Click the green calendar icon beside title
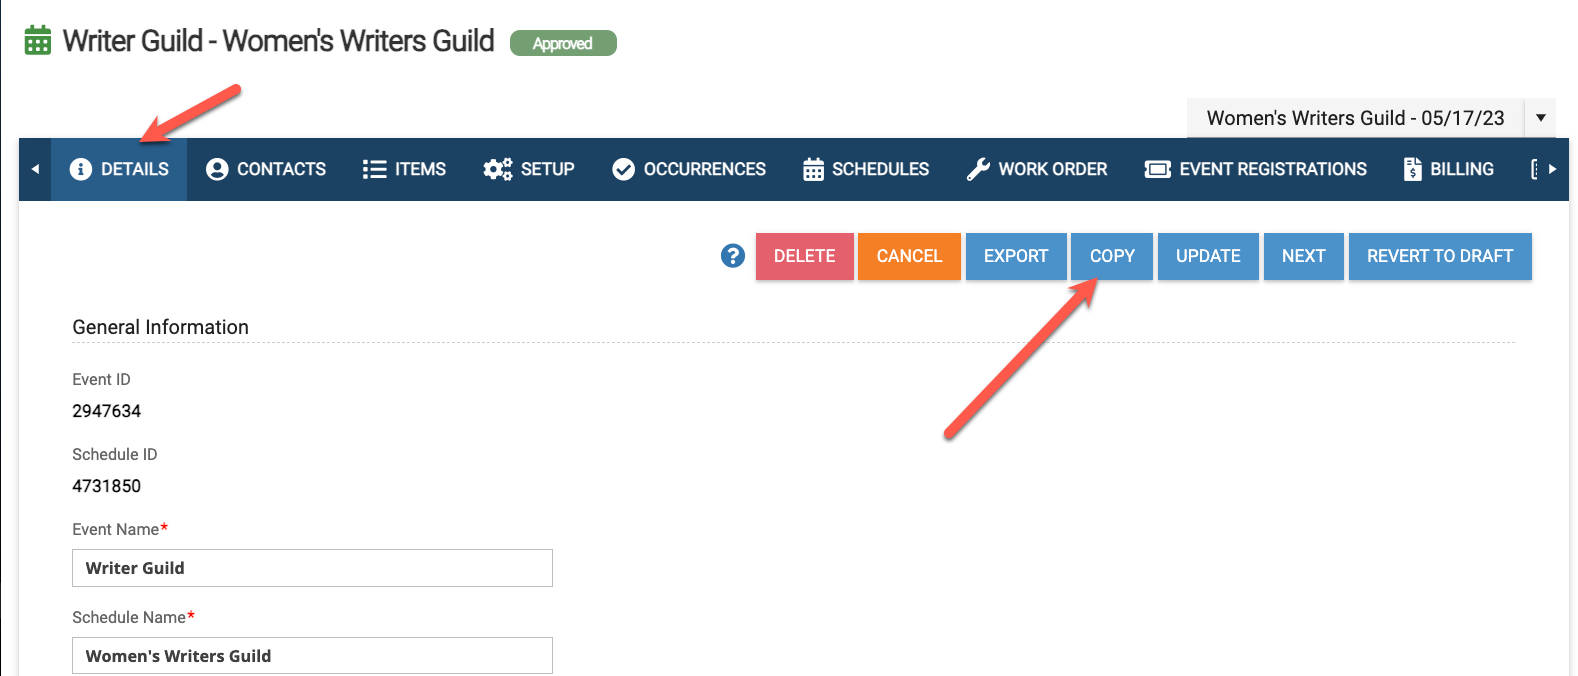Screen dimensions: 1578x676 38,41
